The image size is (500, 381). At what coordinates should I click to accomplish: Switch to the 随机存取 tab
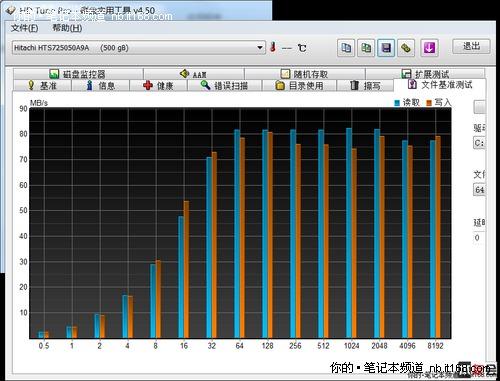pyautogui.click(x=305, y=74)
